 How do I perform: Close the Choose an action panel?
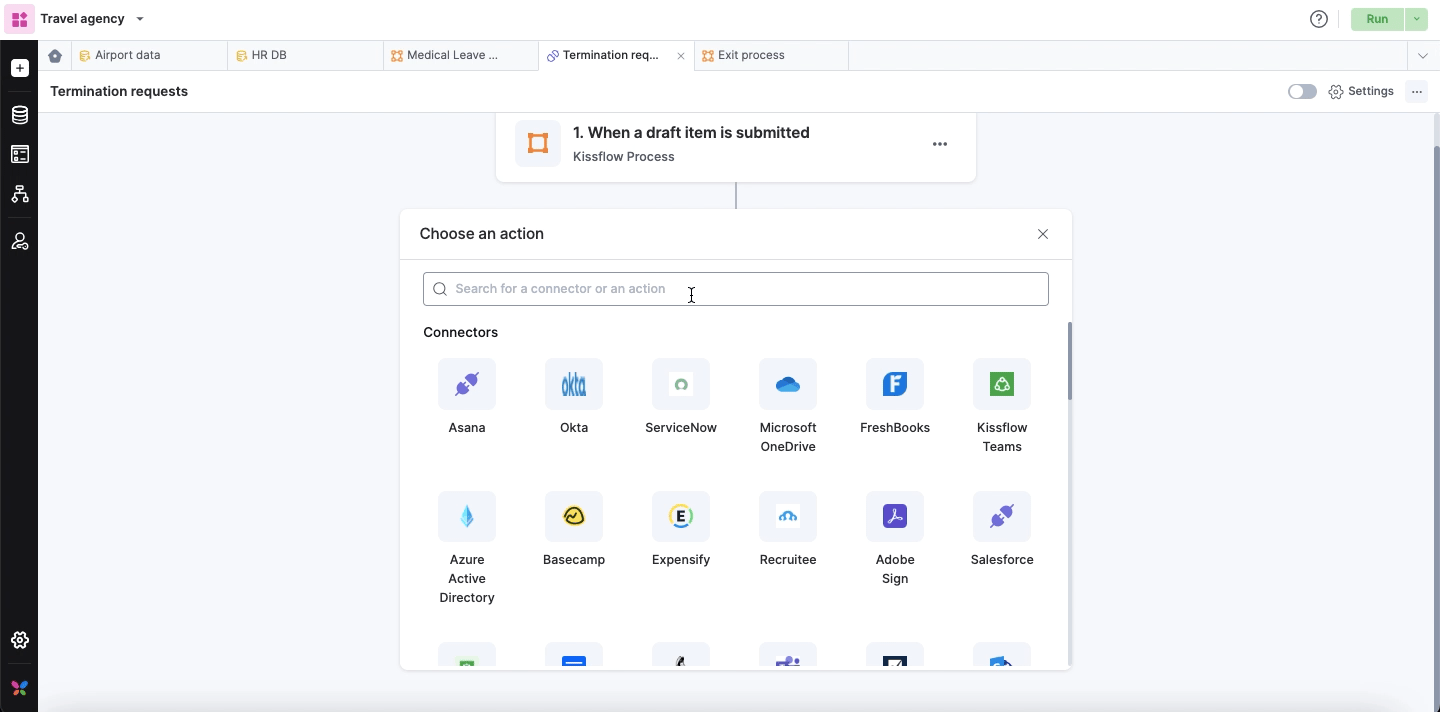point(1042,234)
